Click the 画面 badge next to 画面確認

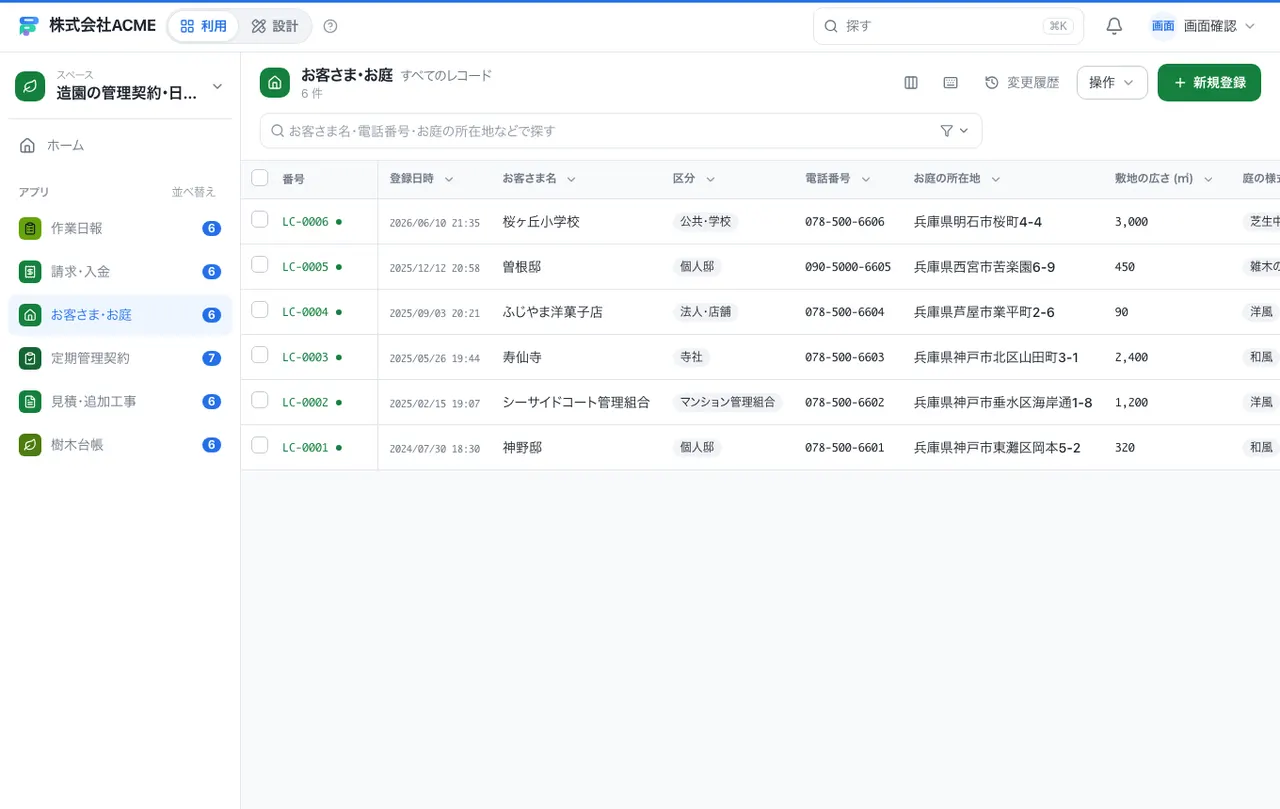[x=1163, y=26]
